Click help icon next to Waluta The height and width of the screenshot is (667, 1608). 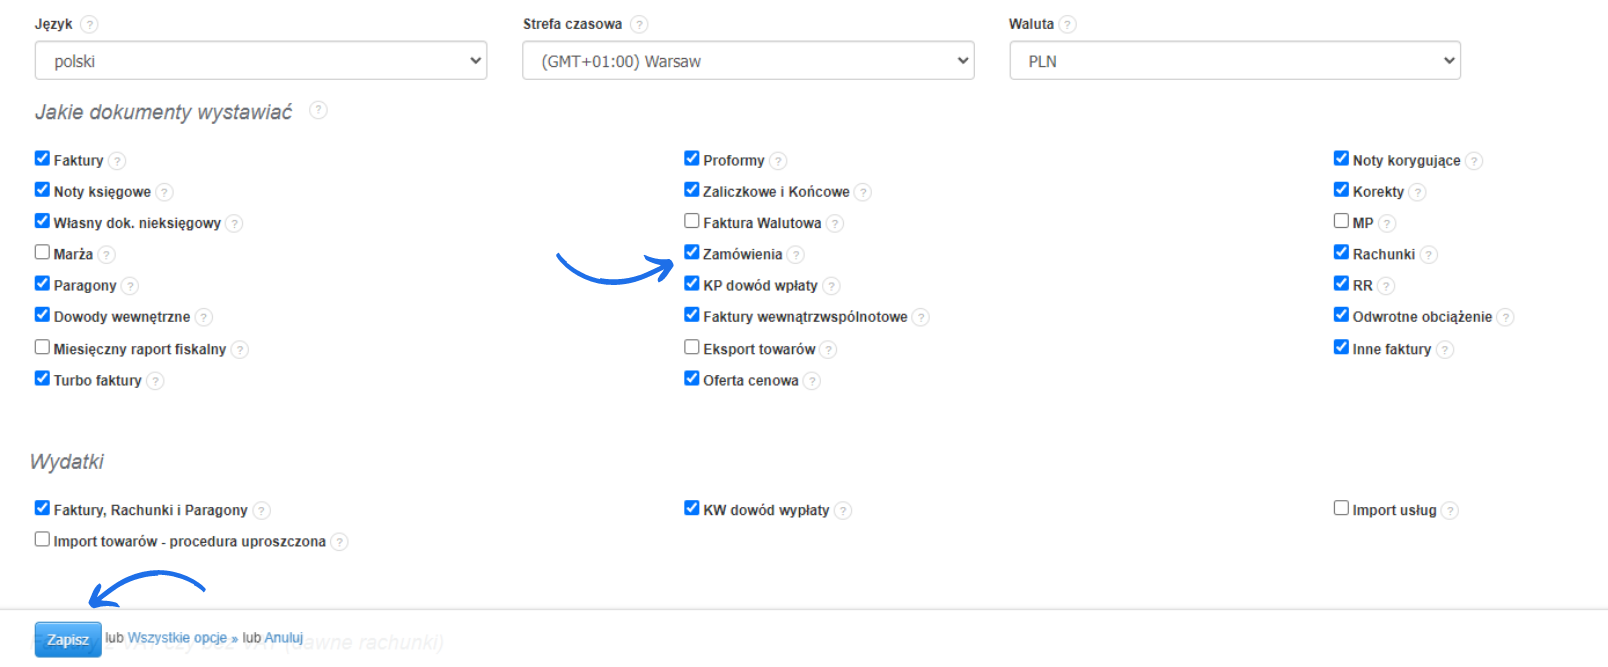click(1067, 24)
